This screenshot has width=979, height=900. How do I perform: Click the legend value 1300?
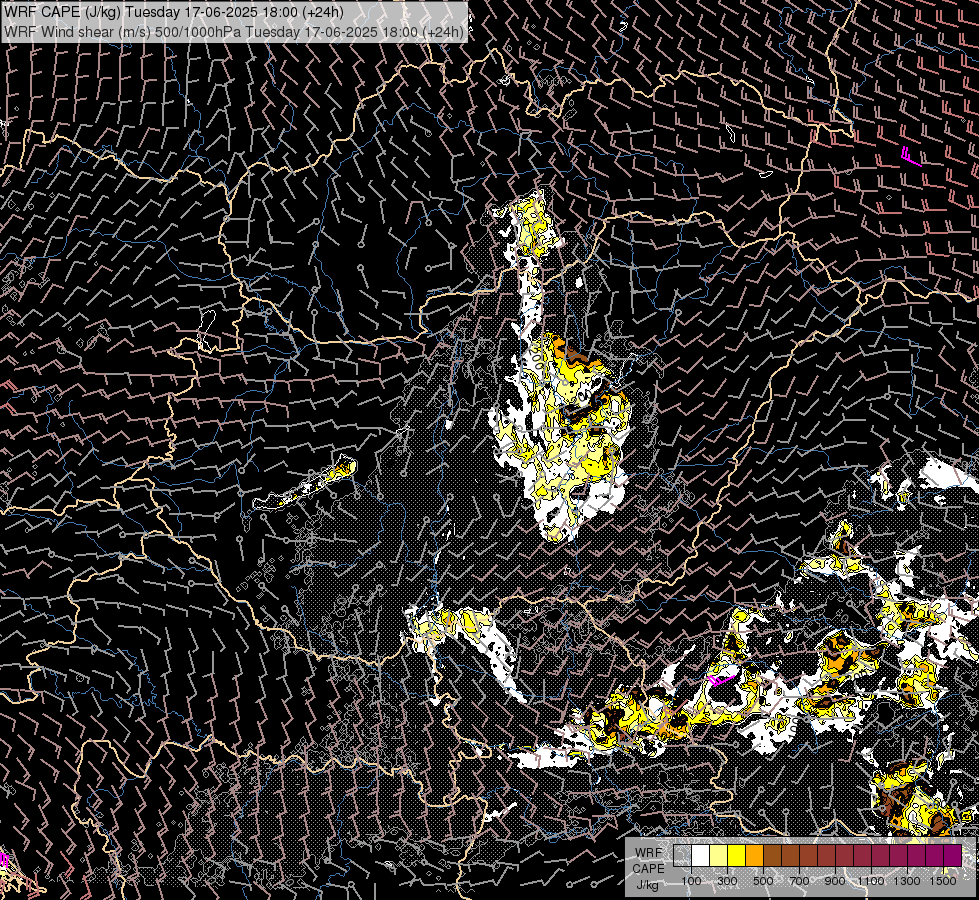pyautogui.click(x=907, y=881)
